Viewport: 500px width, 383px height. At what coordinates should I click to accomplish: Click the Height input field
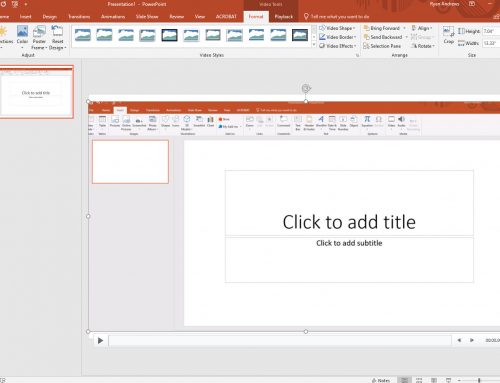coord(491,31)
